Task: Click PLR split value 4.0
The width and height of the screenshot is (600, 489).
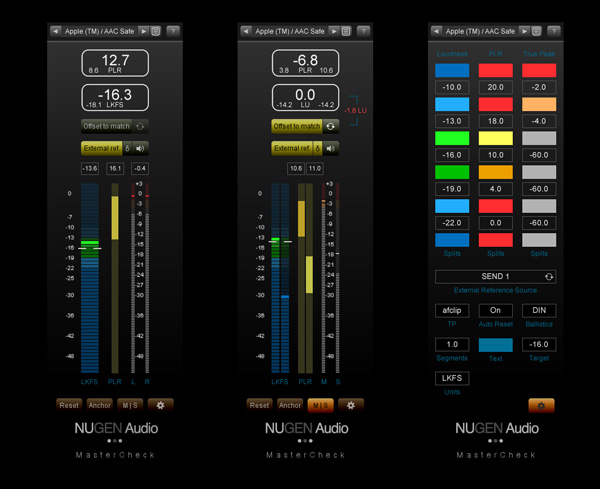Action: pyautogui.click(x=496, y=189)
